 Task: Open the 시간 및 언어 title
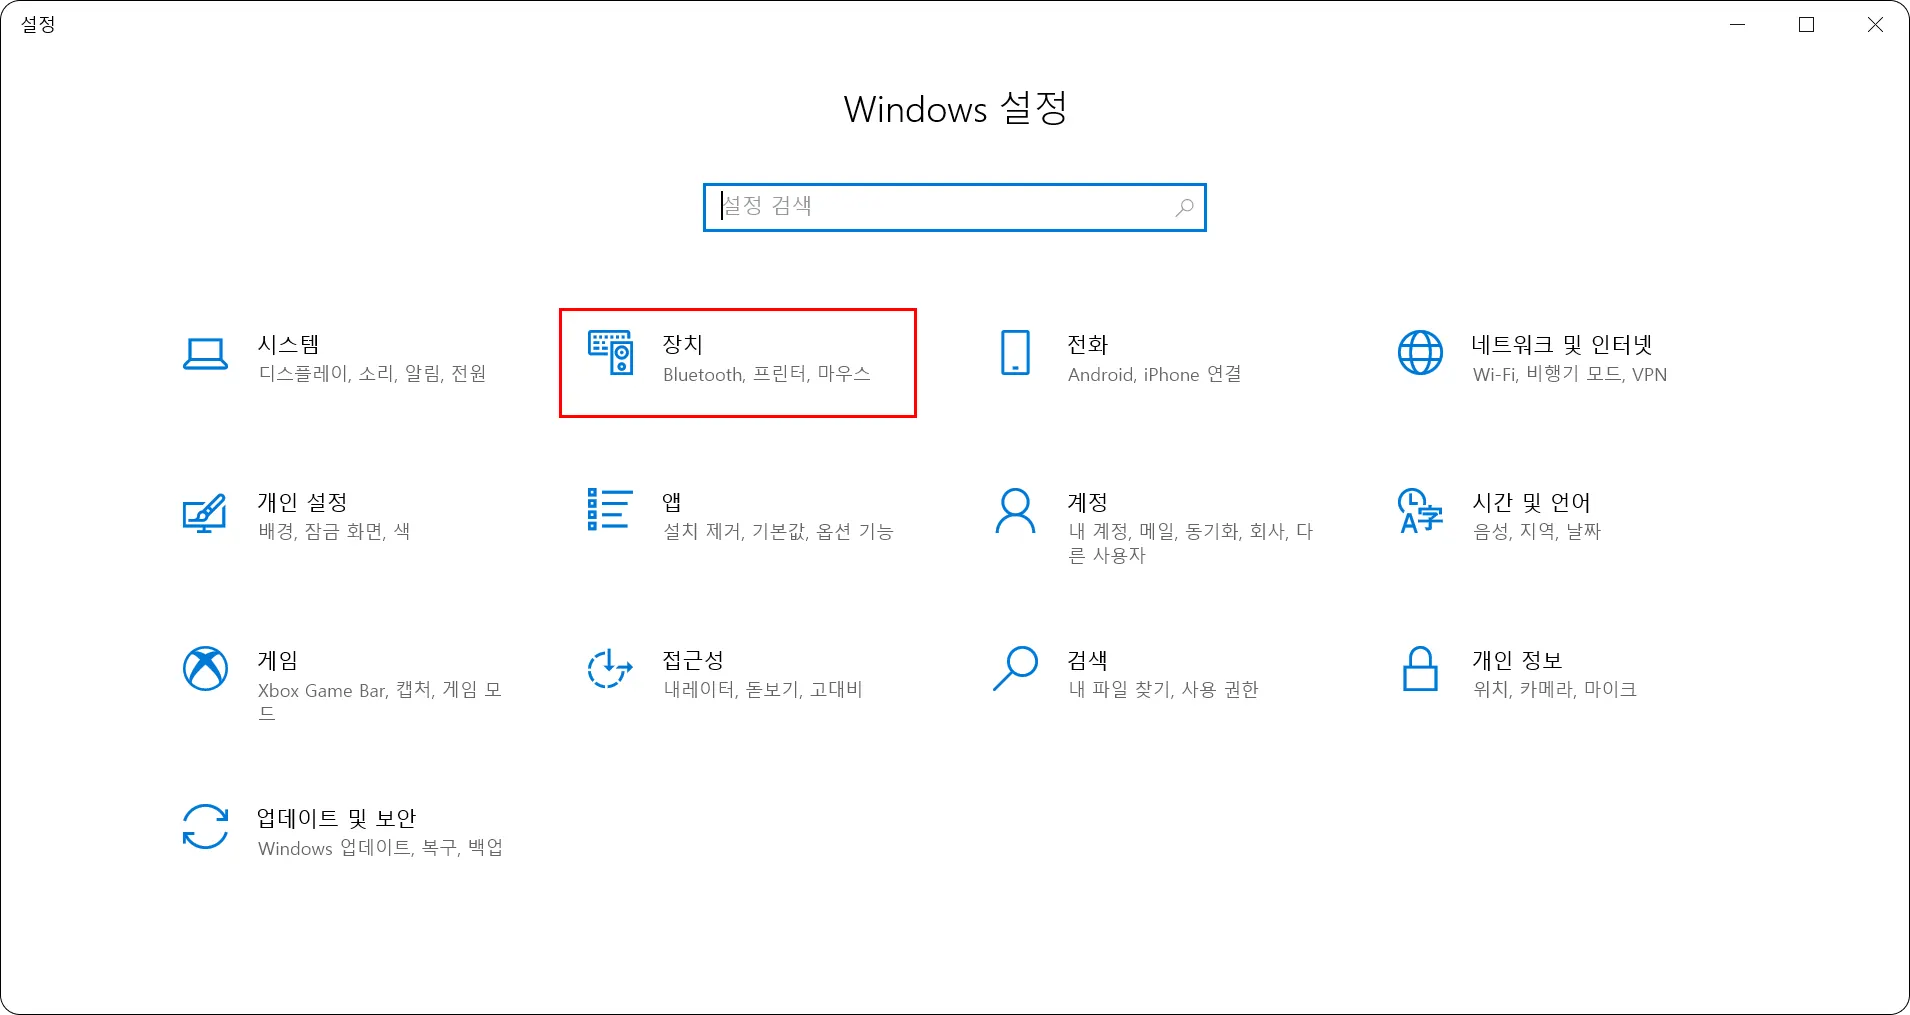coord(1531,502)
